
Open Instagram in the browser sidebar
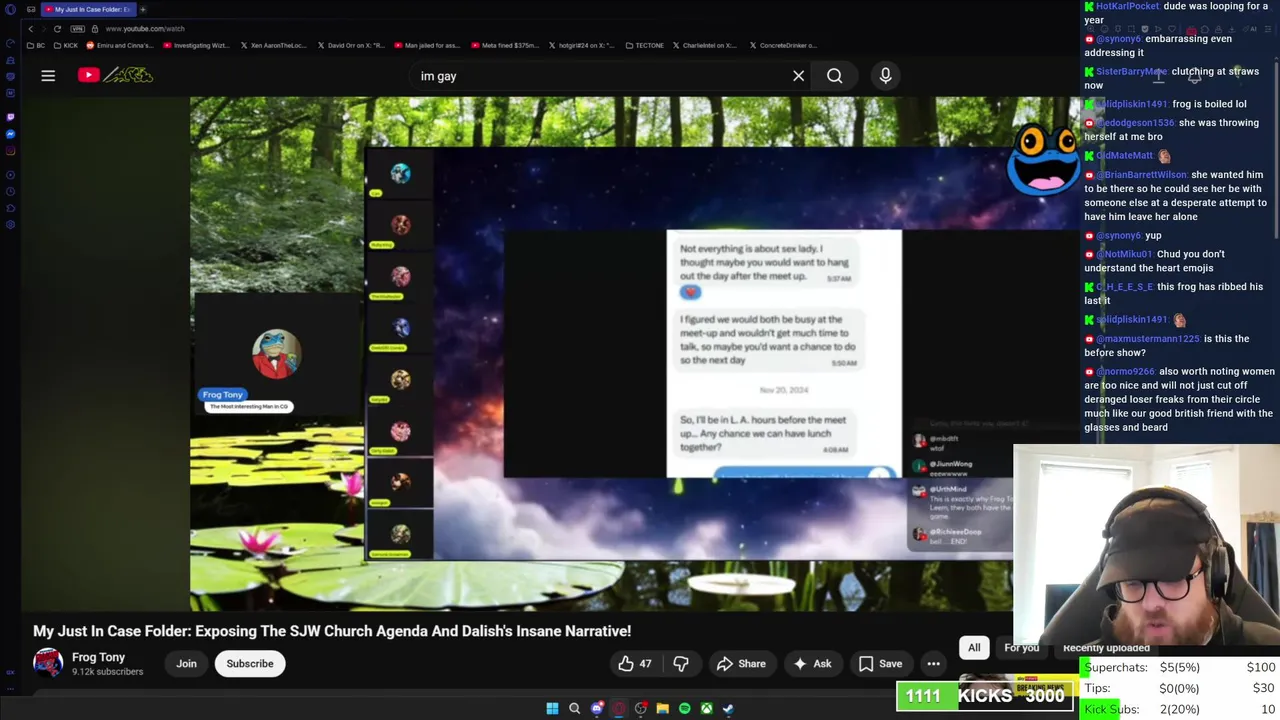(10, 151)
